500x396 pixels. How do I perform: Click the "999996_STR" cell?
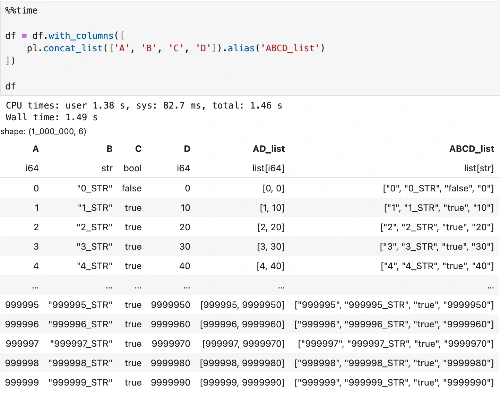(80, 324)
